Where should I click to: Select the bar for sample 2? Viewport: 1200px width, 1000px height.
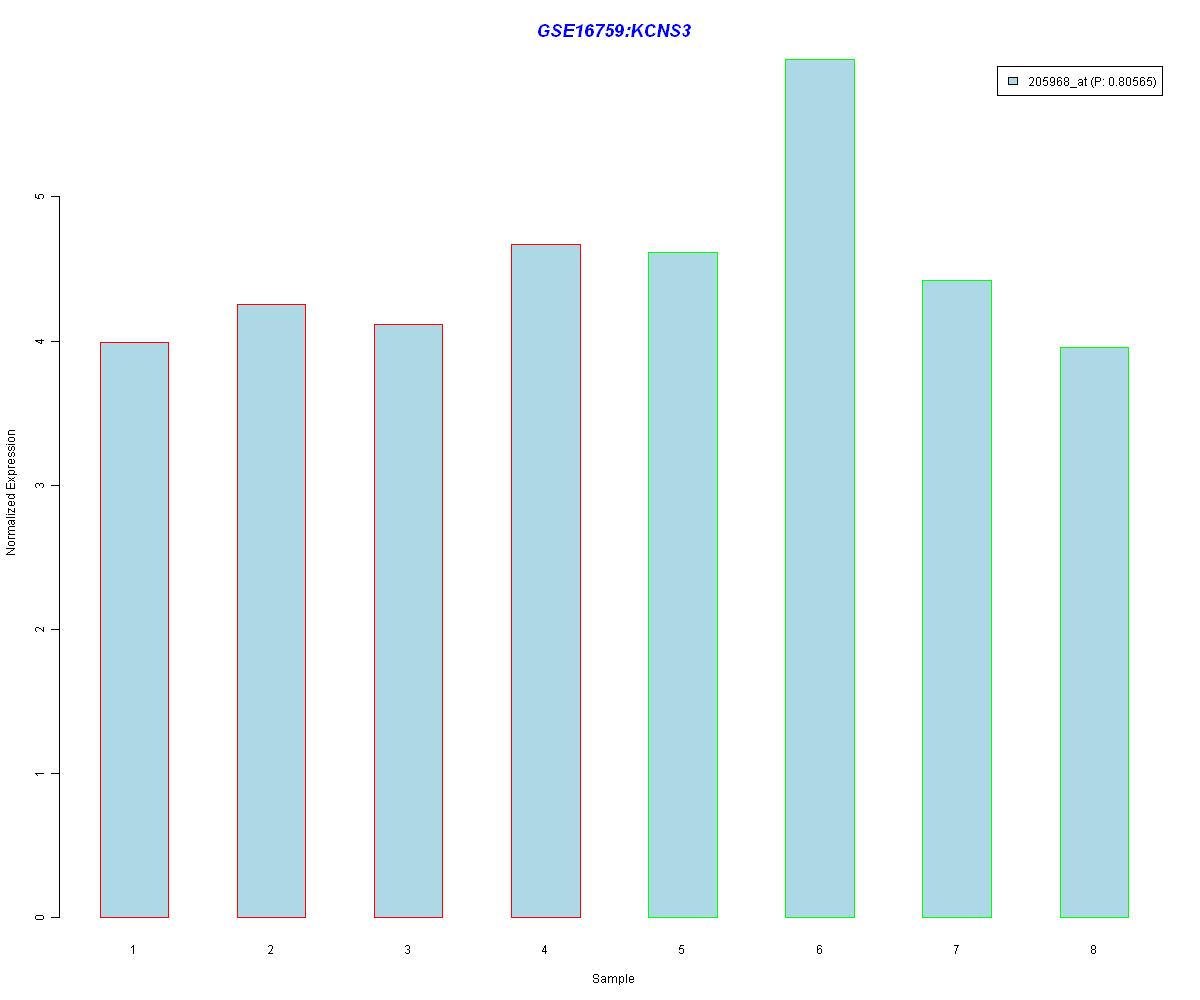click(x=271, y=611)
